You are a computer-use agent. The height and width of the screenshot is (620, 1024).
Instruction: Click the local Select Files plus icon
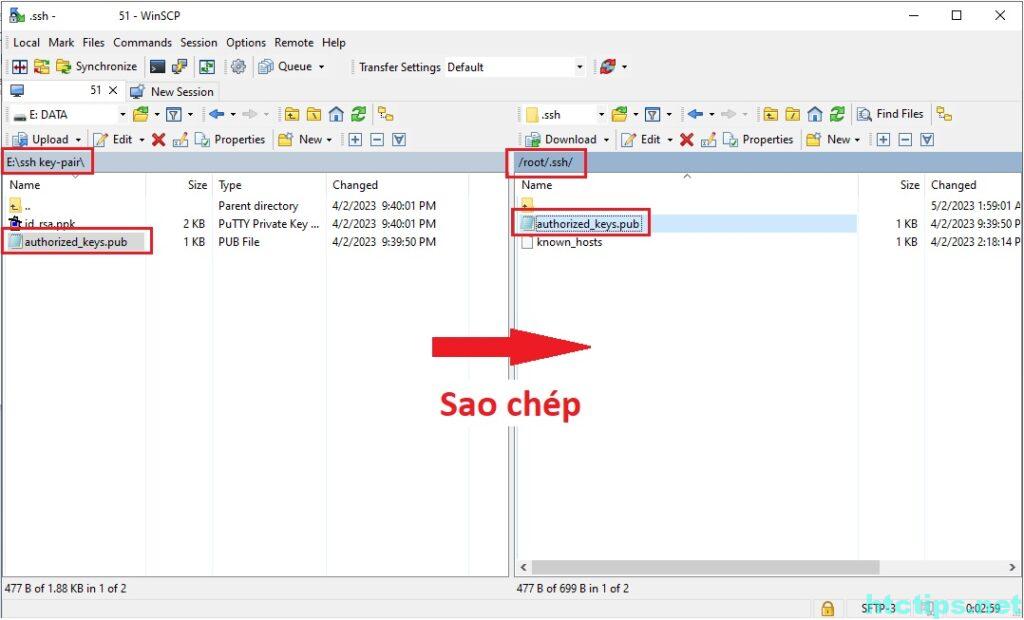tap(355, 139)
